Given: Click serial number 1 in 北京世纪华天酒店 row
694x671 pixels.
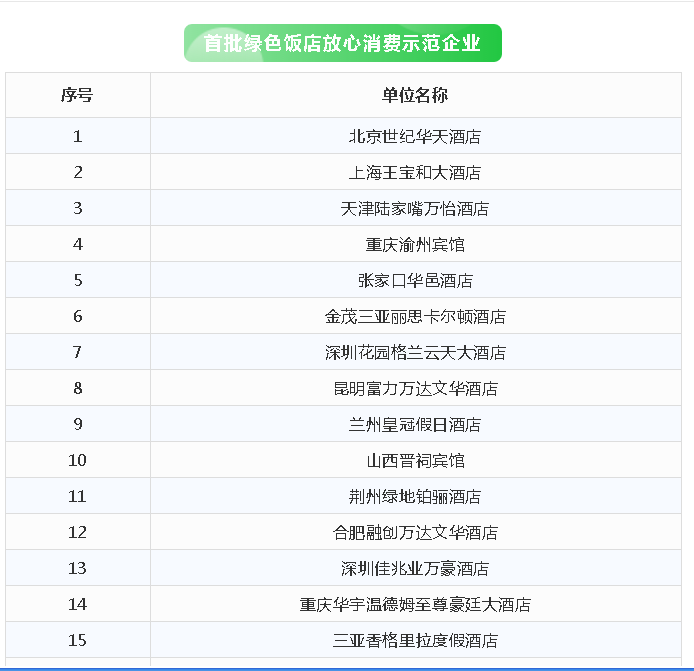Looking at the screenshot, I should pos(77,136).
